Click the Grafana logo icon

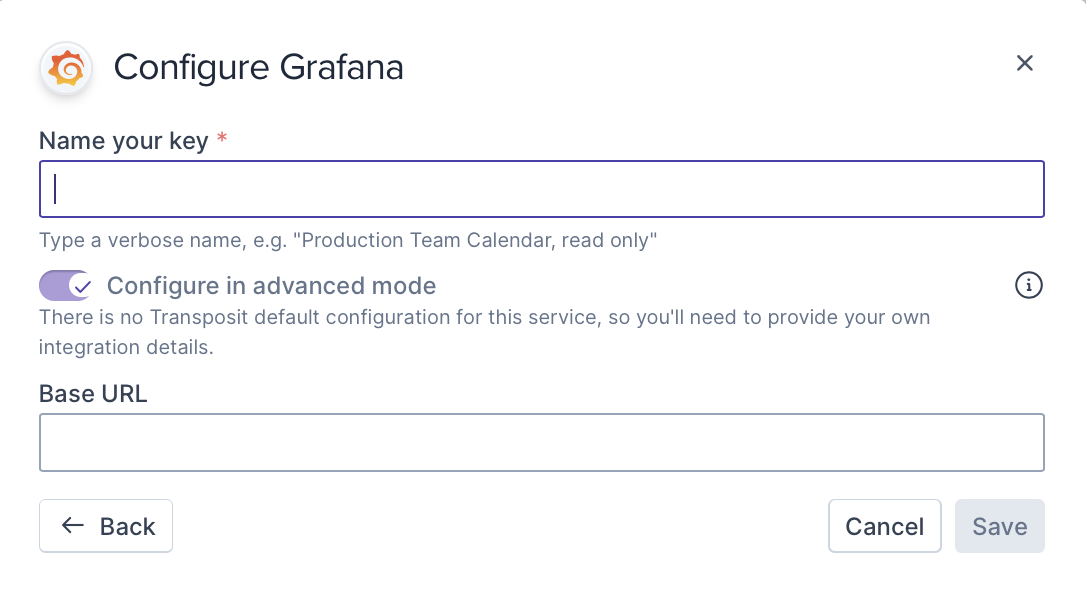click(x=66, y=69)
